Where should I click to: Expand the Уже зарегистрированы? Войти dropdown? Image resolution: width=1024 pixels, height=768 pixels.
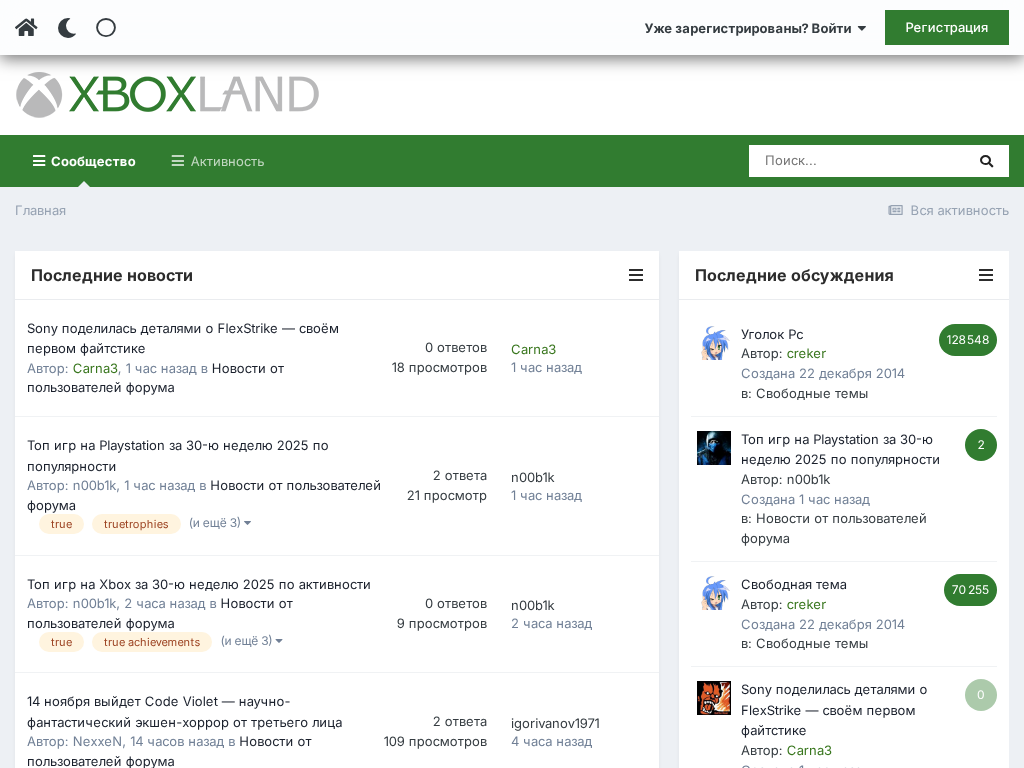coord(755,28)
